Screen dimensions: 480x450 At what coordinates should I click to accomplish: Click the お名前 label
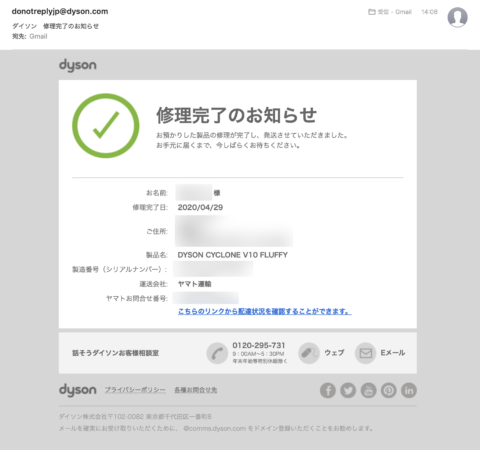click(x=156, y=193)
